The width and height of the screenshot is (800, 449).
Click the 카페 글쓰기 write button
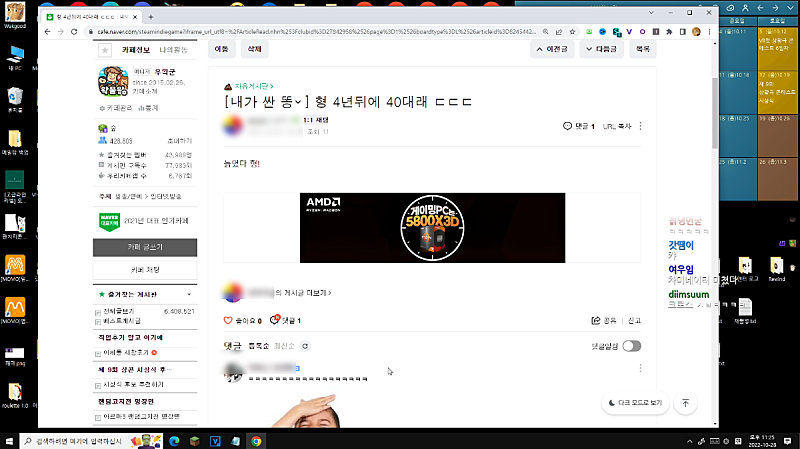click(145, 247)
